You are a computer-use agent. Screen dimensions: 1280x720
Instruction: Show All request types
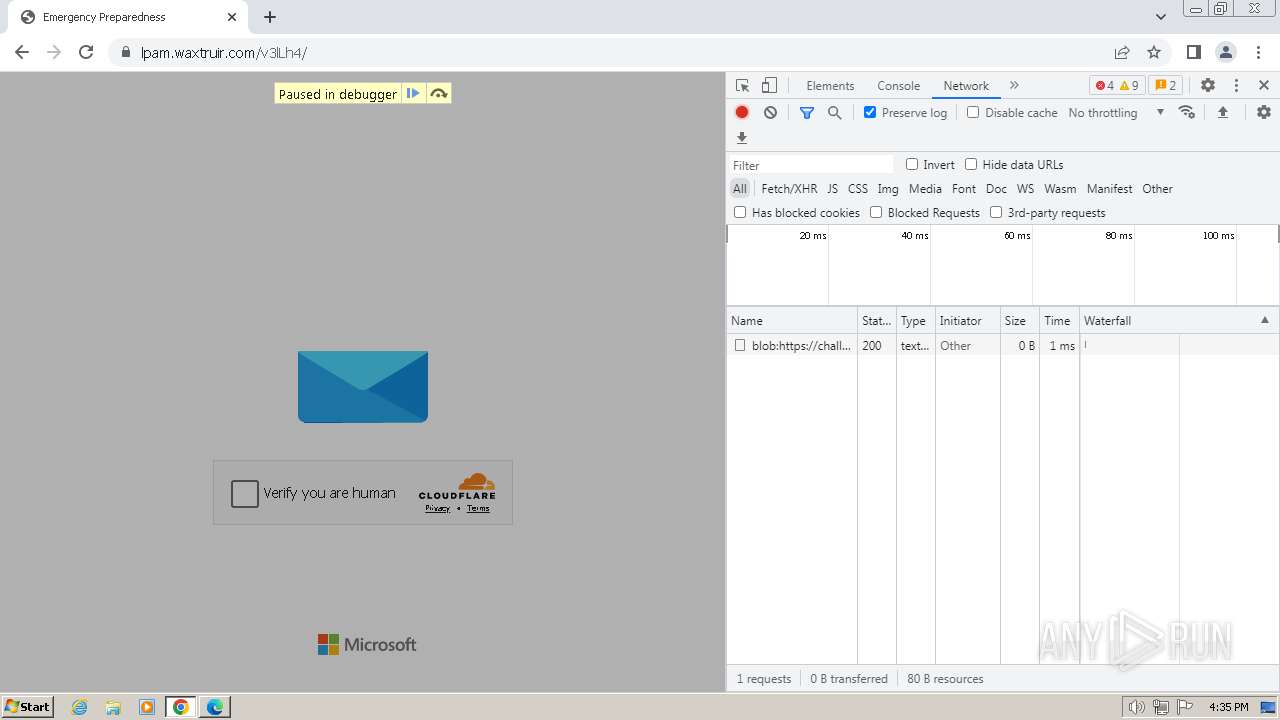click(x=739, y=189)
